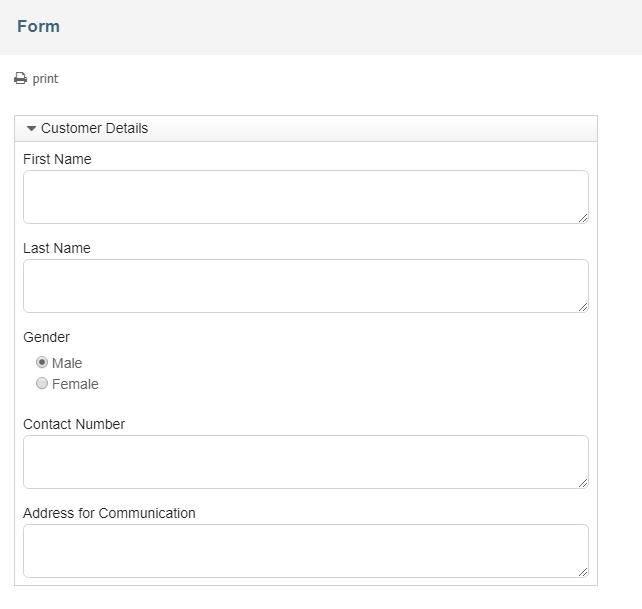The image size is (642, 609).
Task: Select the Male radio button
Action: pyautogui.click(x=42, y=362)
